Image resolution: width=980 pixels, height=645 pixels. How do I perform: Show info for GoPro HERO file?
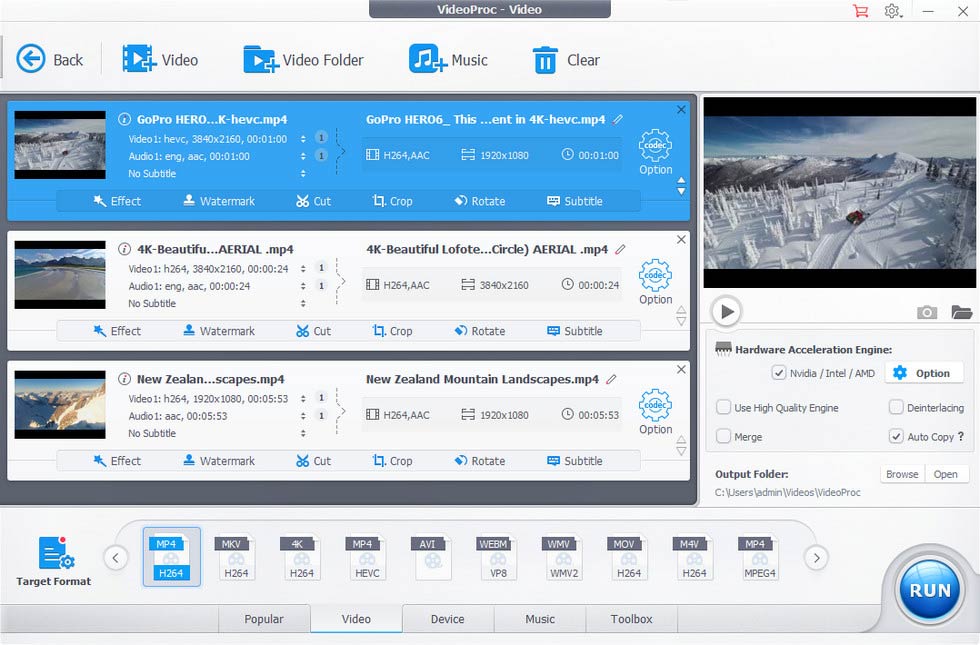124,119
